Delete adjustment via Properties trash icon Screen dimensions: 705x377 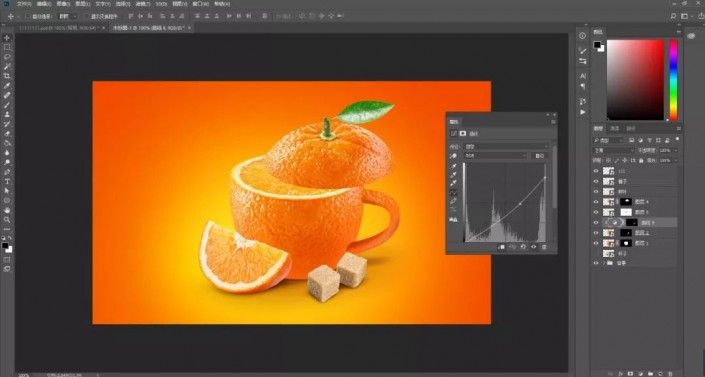pyautogui.click(x=544, y=247)
